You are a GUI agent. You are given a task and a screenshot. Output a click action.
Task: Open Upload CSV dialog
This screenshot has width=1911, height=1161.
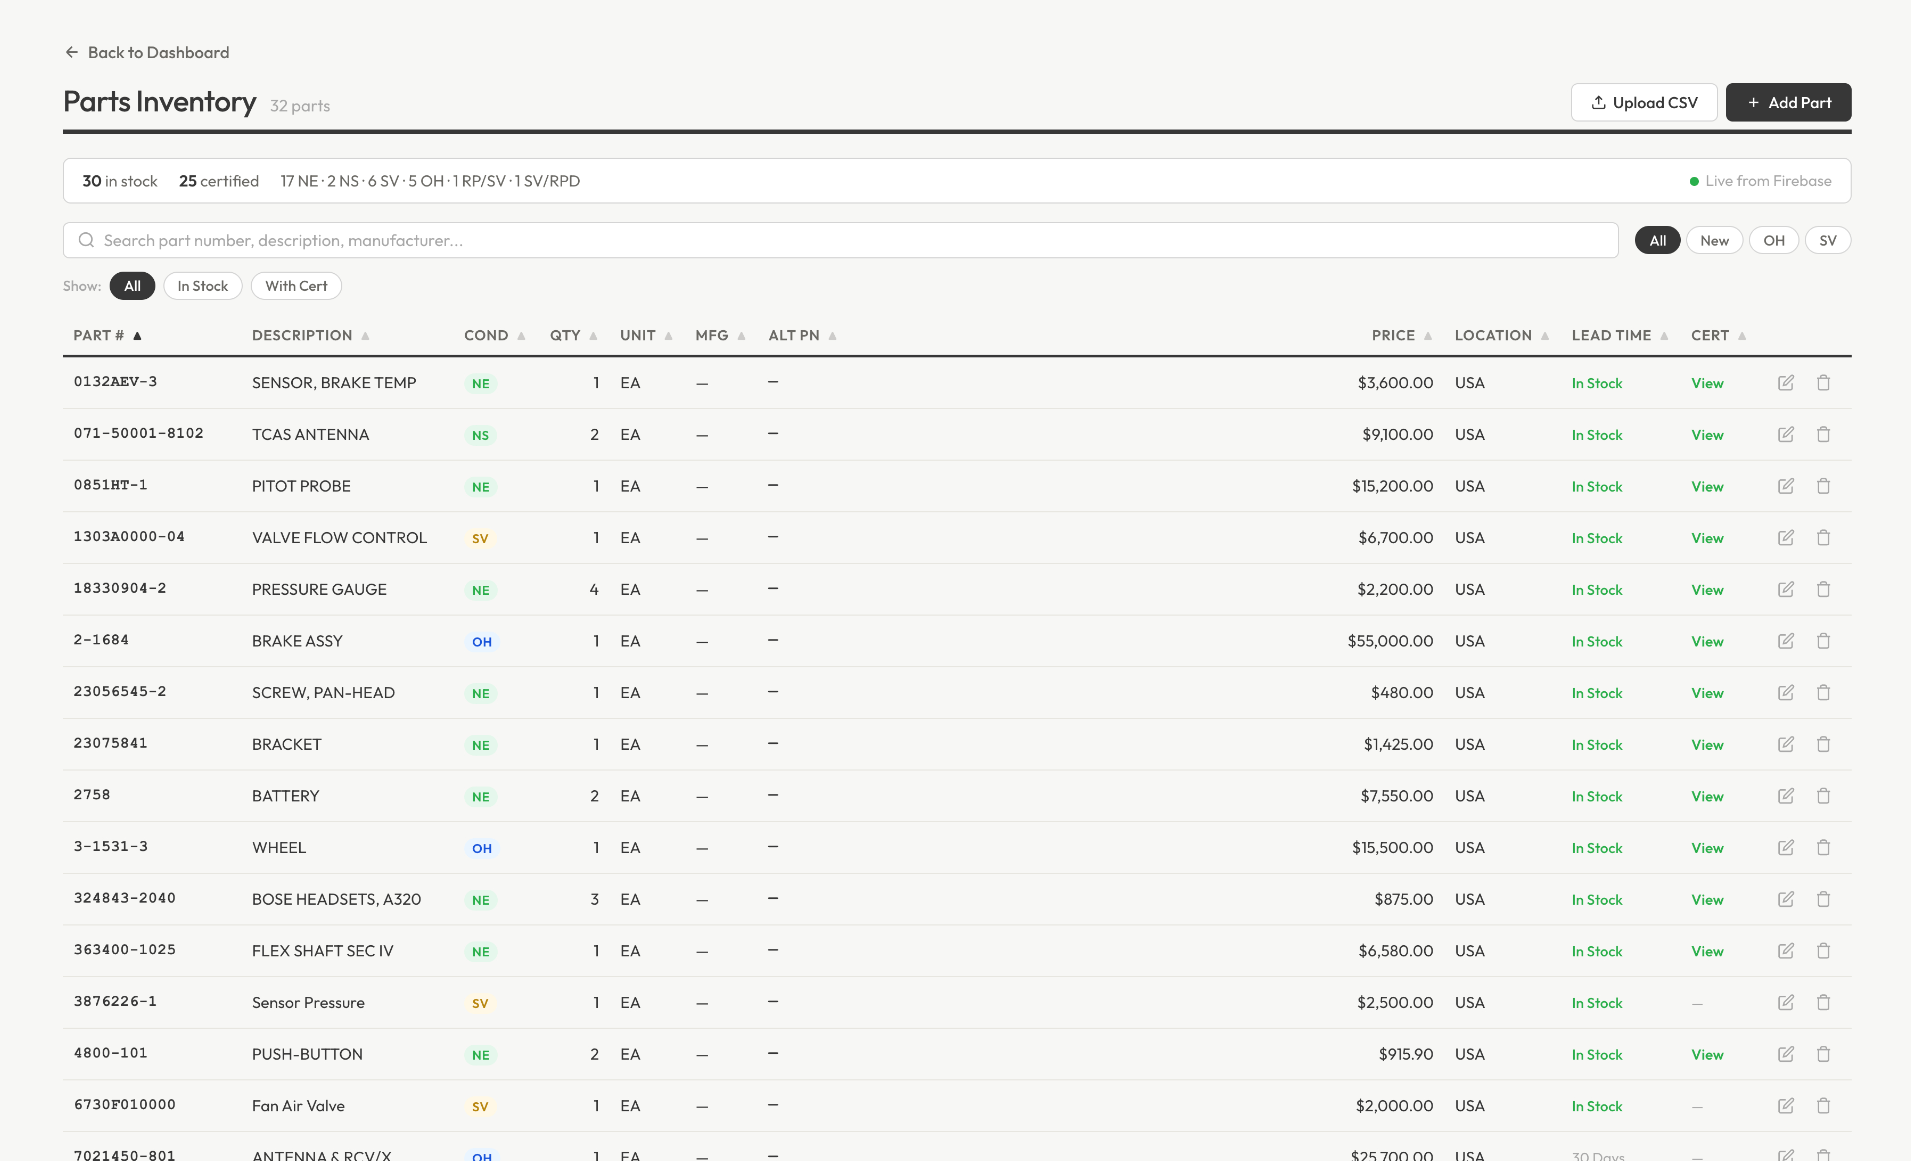1643,102
